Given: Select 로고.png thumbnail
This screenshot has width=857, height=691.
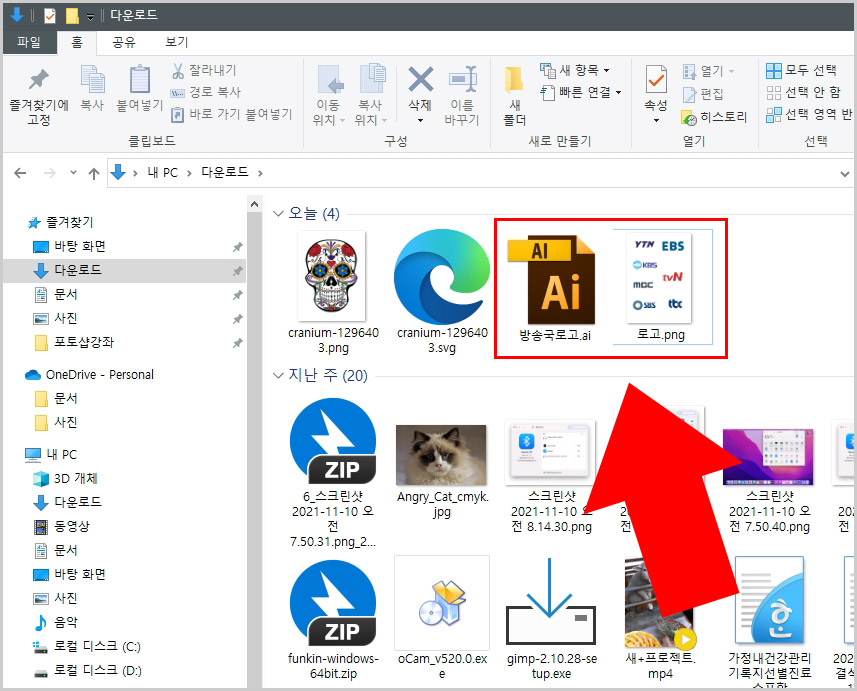Looking at the screenshot, I should coord(660,278).
